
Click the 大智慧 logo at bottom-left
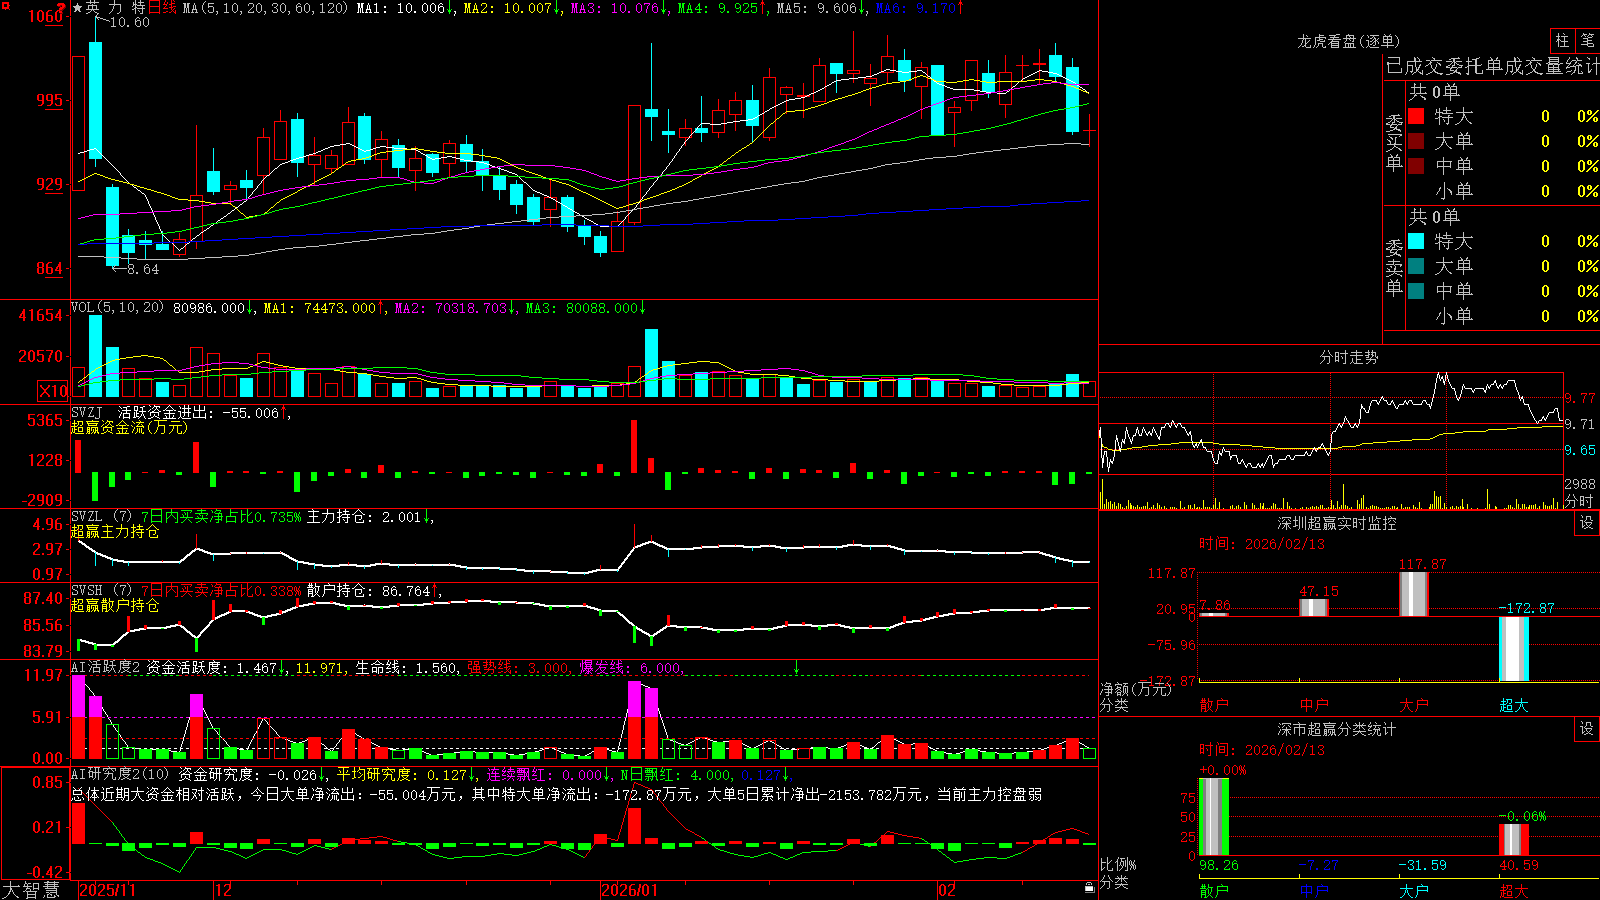pos(32,890)
